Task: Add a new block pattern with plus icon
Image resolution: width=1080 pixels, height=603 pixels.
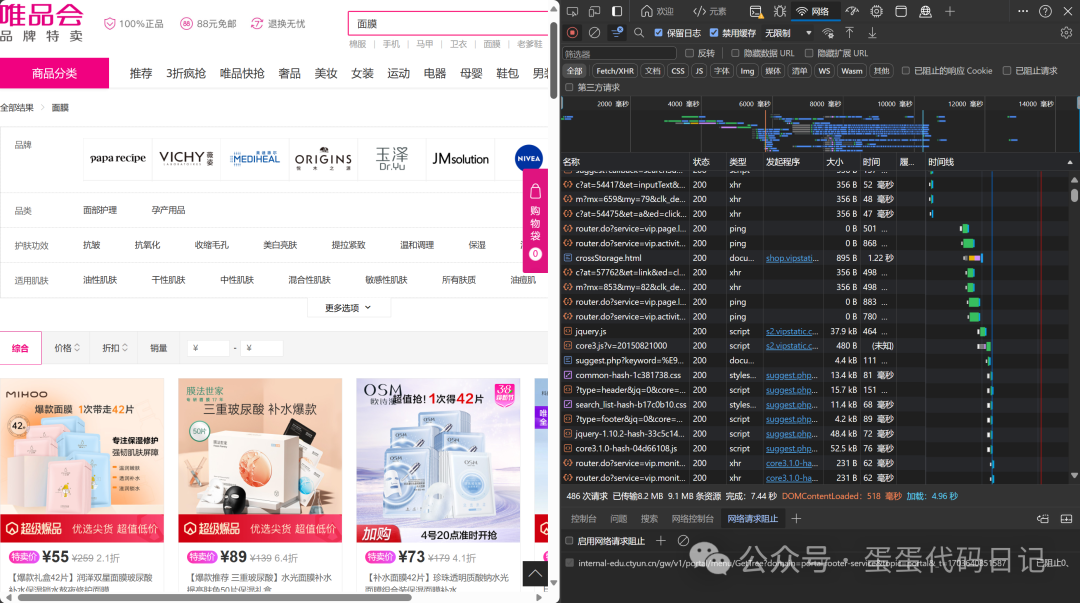Action: point(661,541)
